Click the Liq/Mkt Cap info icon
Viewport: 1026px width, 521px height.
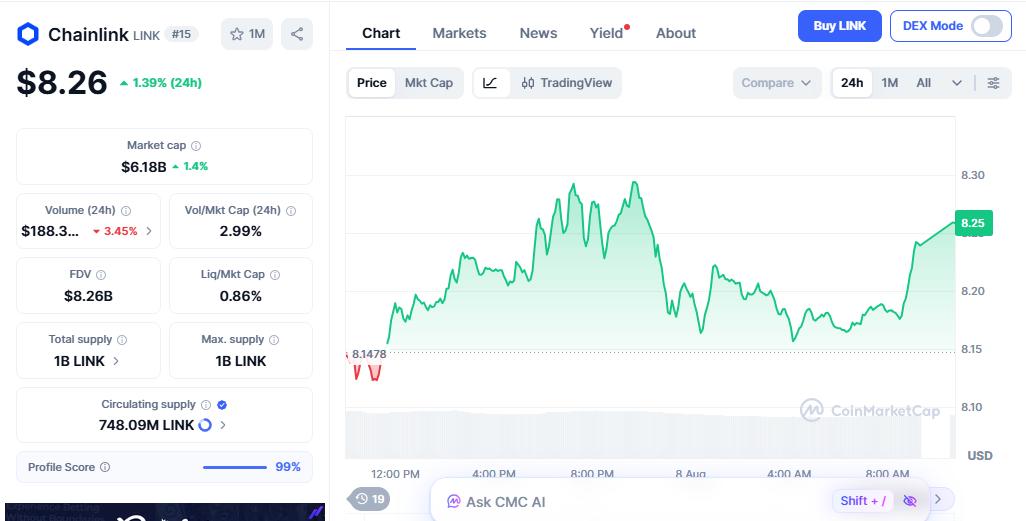[275, 275]
